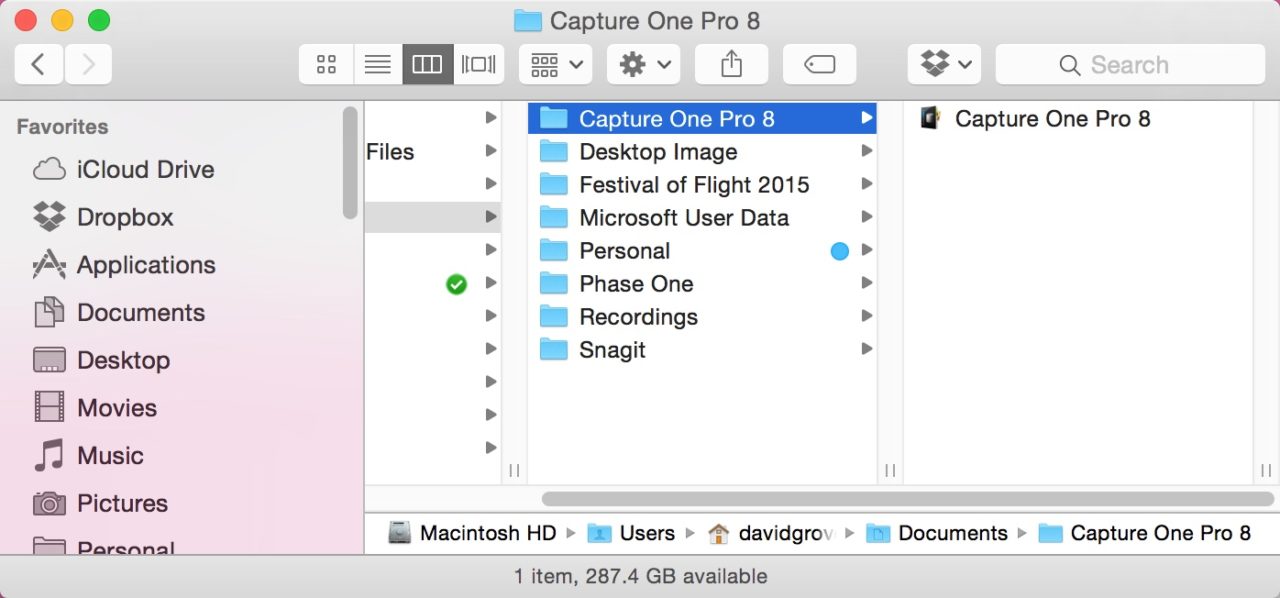The height and width of the screenshot is (598, 1280).
Task: Click the folder proxy icon in title bar
Action: pyautogui.click(x=528, y=20)
